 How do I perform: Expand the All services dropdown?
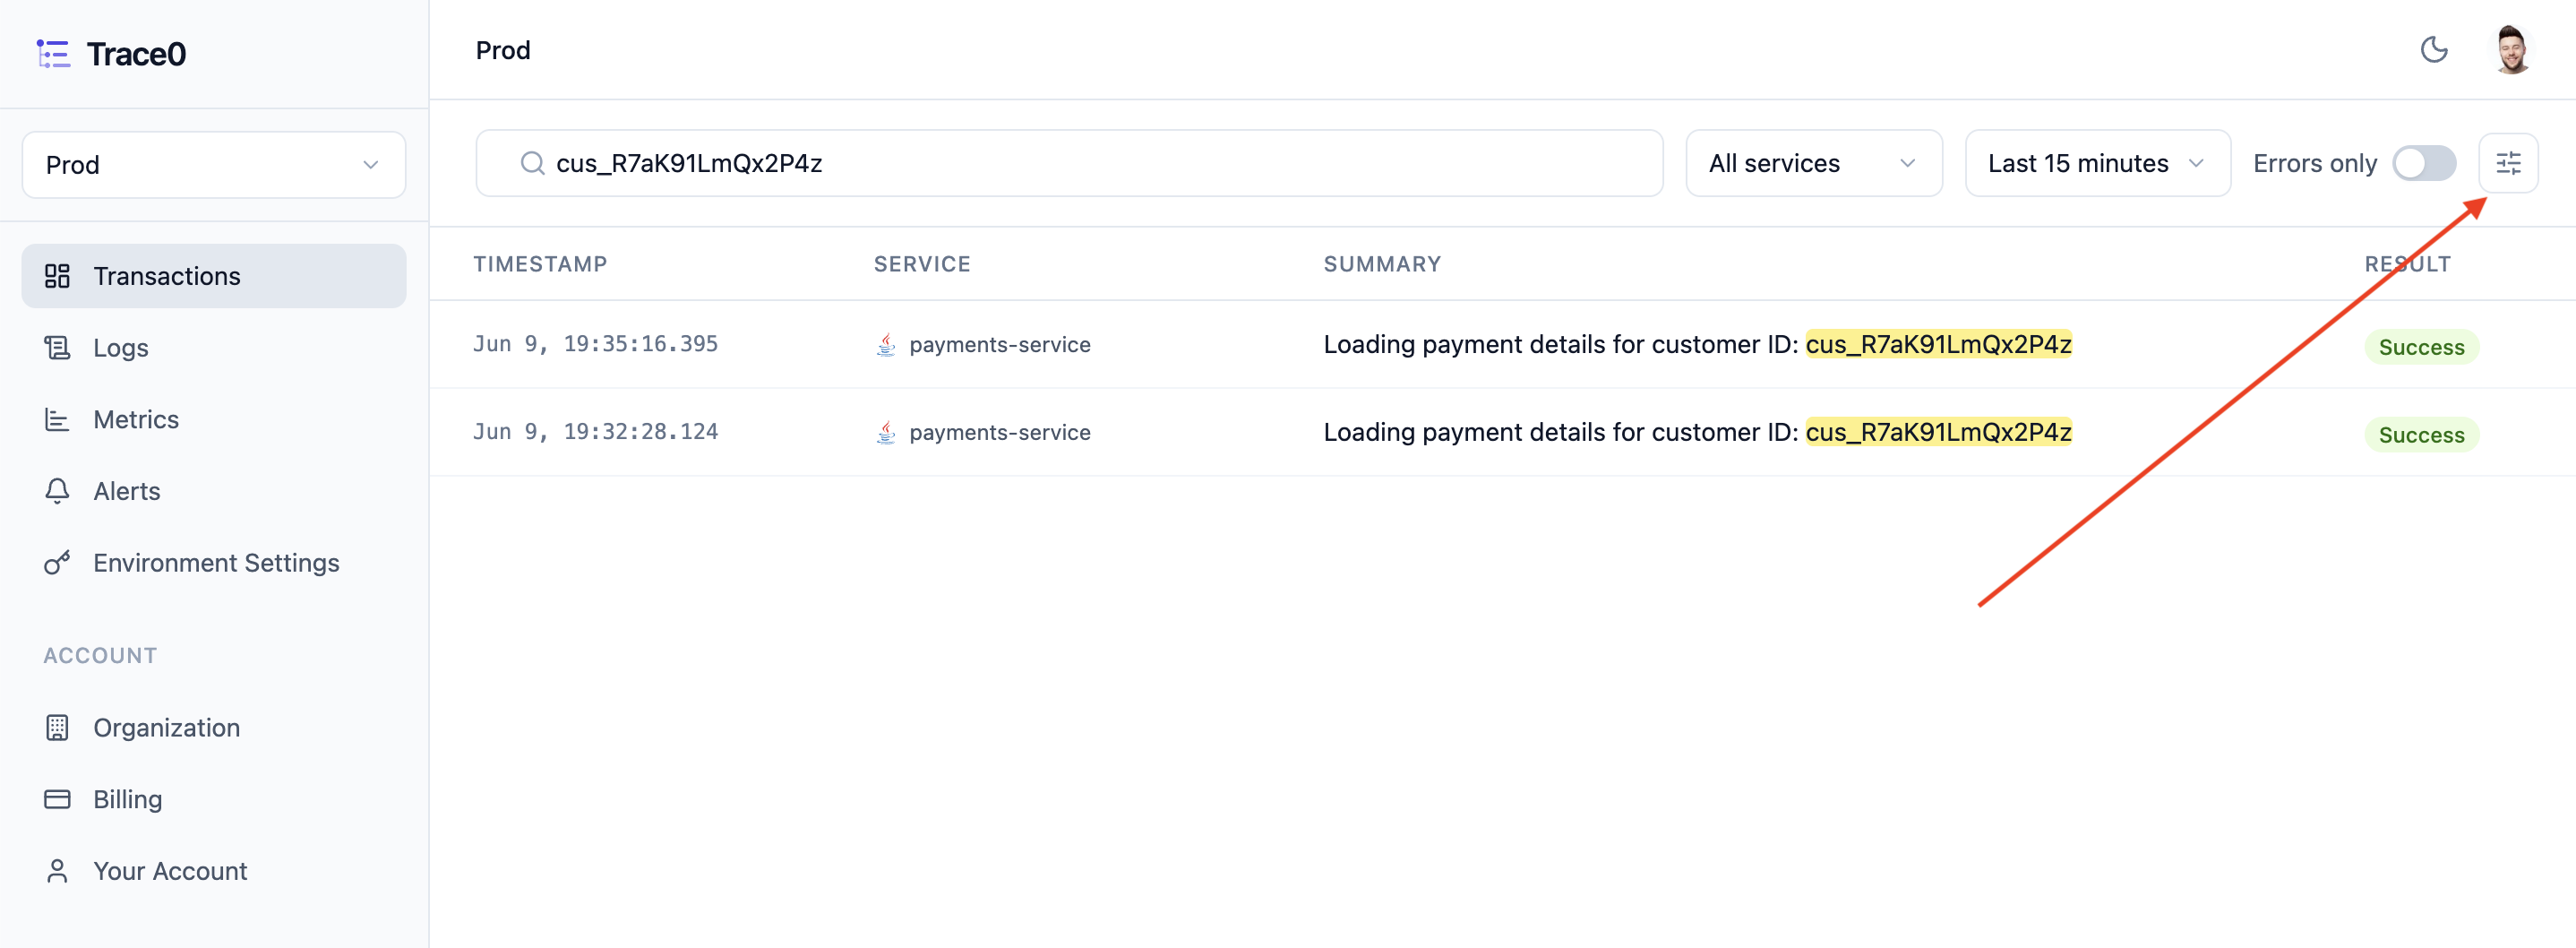1813,163
